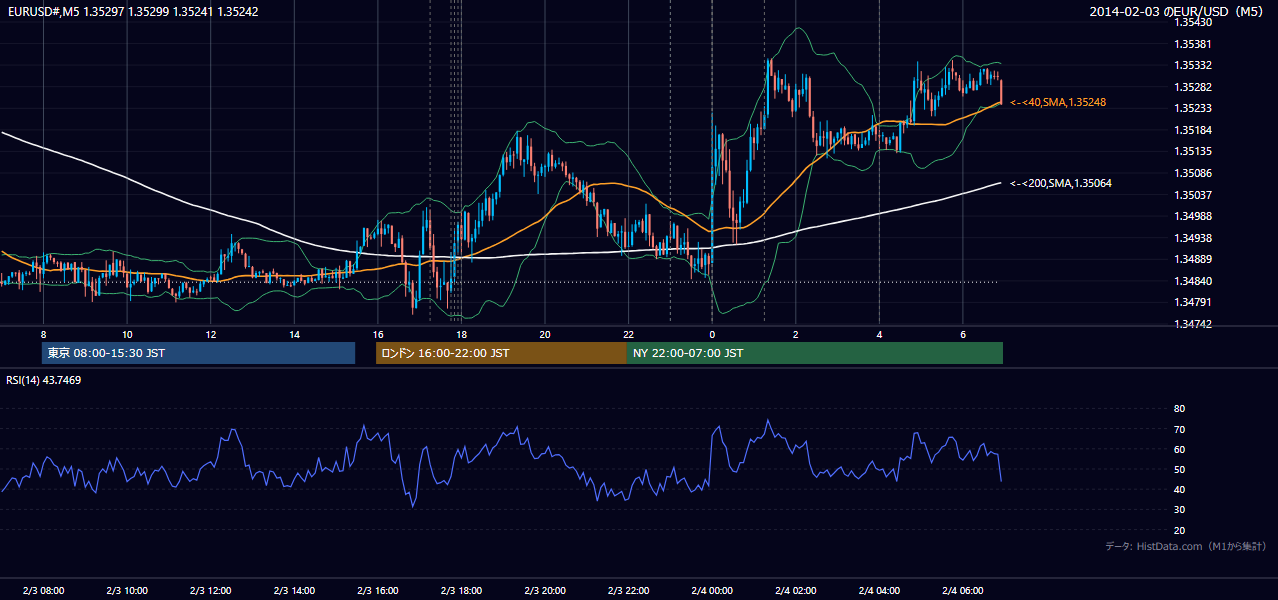Click price axis value 1.34742

(x=1193, y=324)
